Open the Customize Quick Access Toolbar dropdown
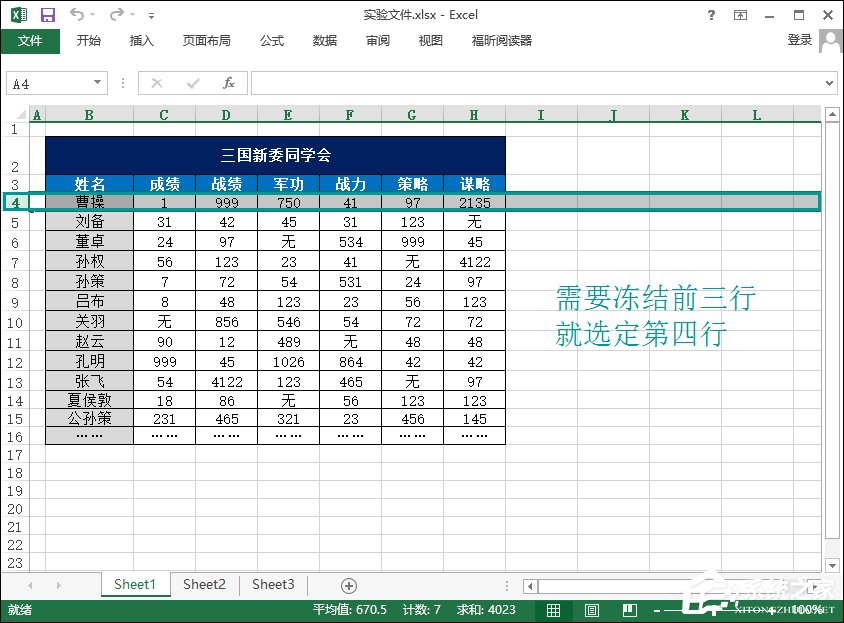This screenshot has width=844, height=623. (x=151, y=14)
